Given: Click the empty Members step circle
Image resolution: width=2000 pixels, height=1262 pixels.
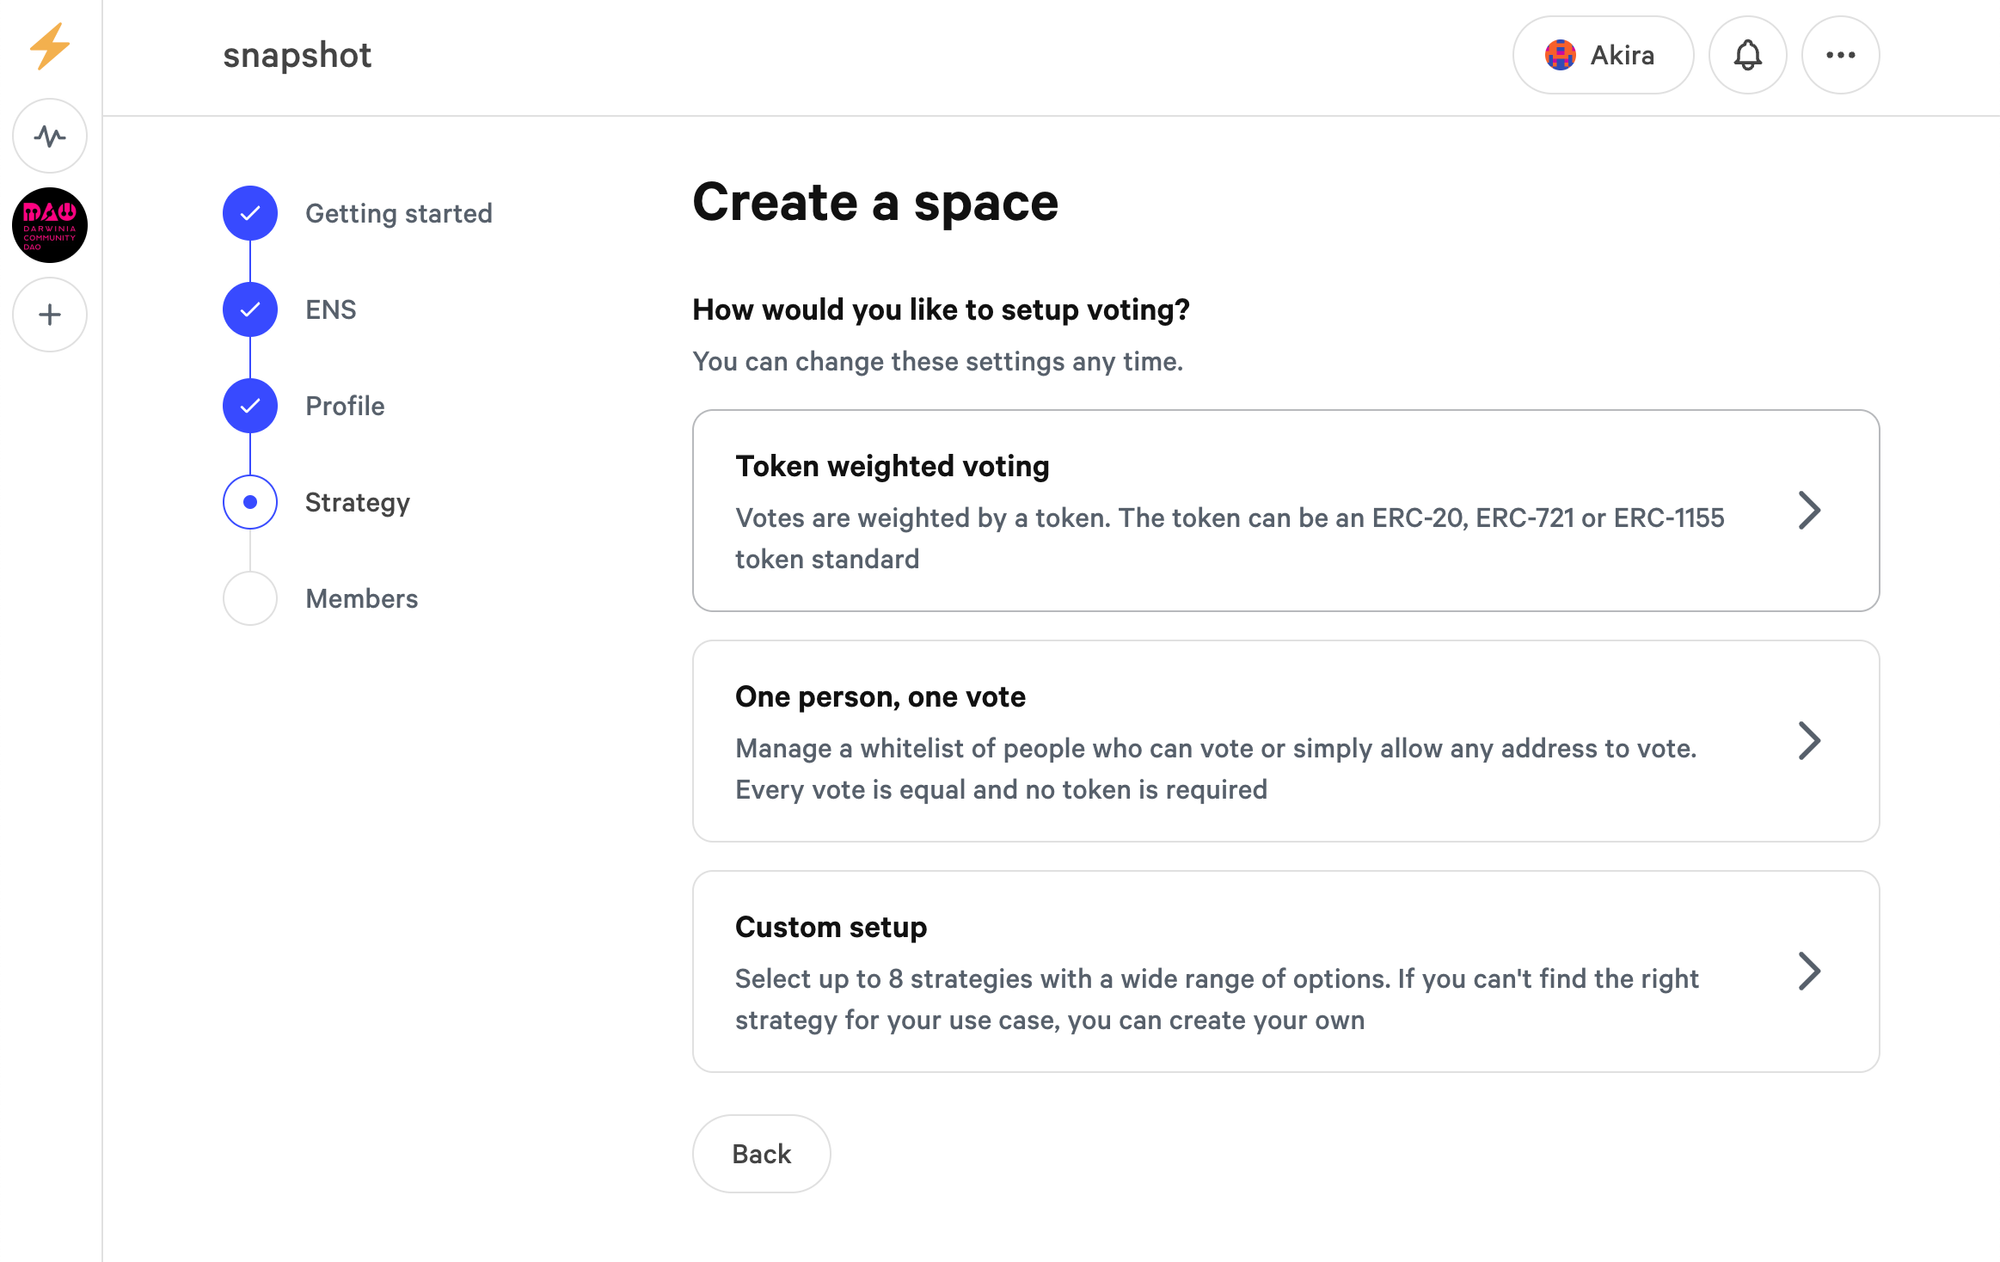Looking at the screenshot, I should click(250, 598).
